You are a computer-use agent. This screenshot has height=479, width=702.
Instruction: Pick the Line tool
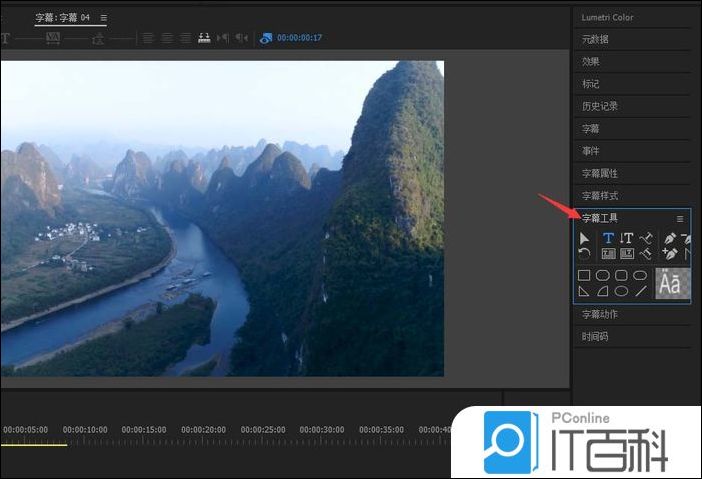click(x=640, y=291)
